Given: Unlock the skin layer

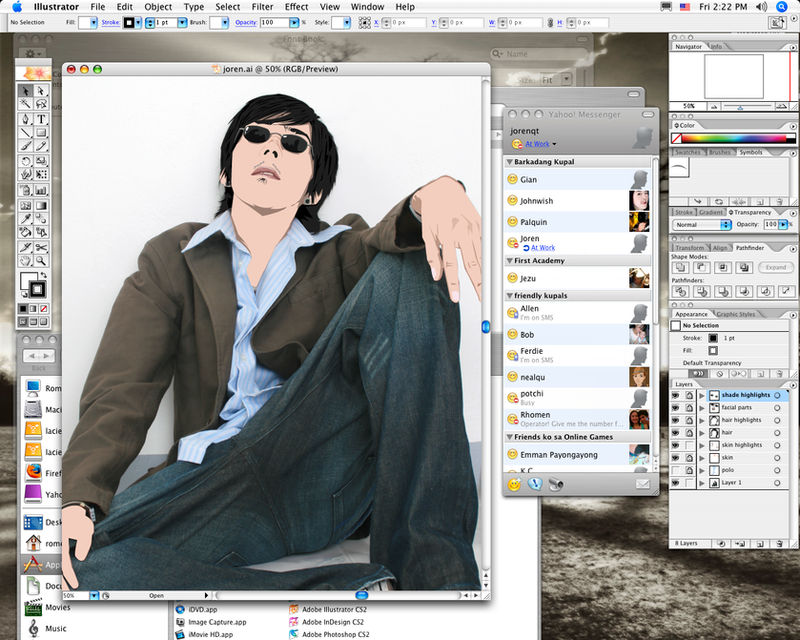Looking at the screenshot, I should point(689,458).
